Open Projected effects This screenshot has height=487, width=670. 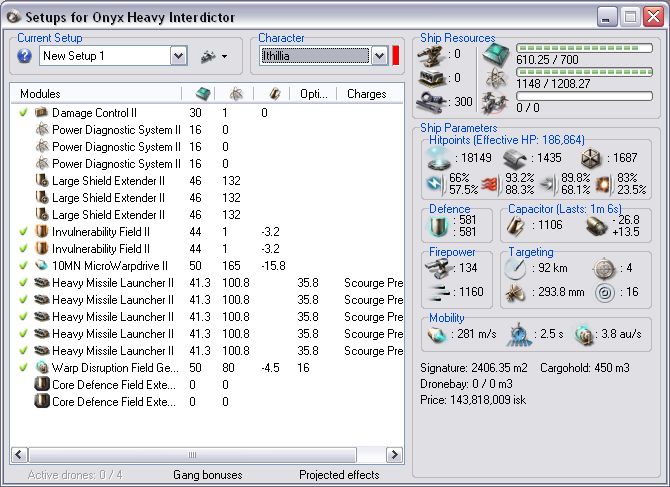tap(339, 475)
